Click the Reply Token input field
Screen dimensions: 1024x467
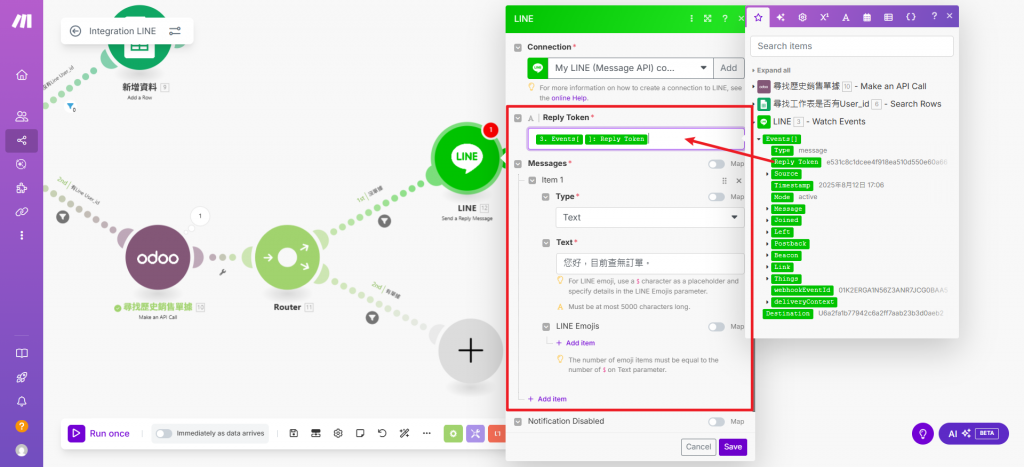636,139
